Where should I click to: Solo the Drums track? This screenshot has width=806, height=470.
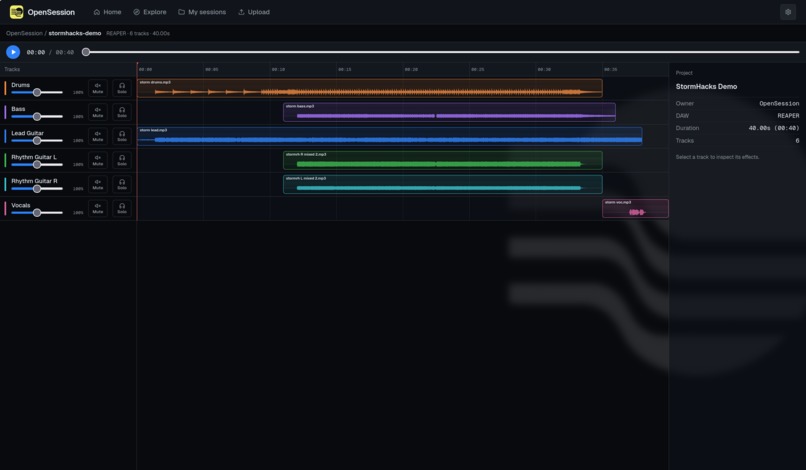[122, 88]
